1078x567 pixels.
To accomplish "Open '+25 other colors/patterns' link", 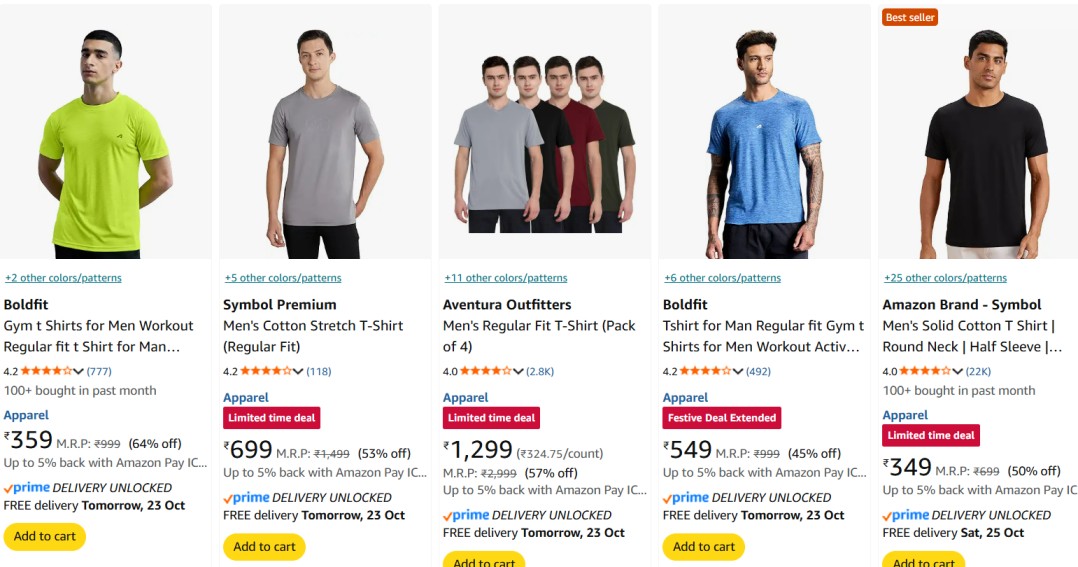I will tap(945, 278).
